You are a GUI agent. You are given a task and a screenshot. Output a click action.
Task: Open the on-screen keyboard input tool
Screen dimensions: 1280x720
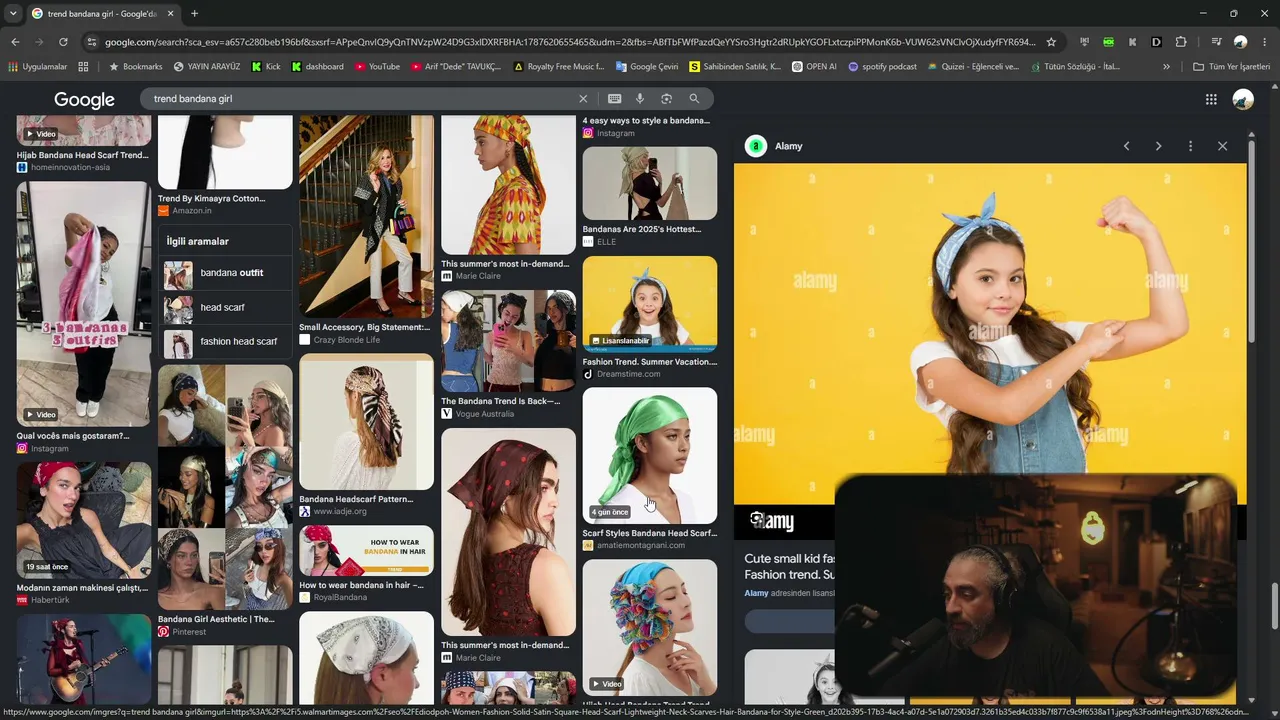pyautogui.click(x=614, y=99)
